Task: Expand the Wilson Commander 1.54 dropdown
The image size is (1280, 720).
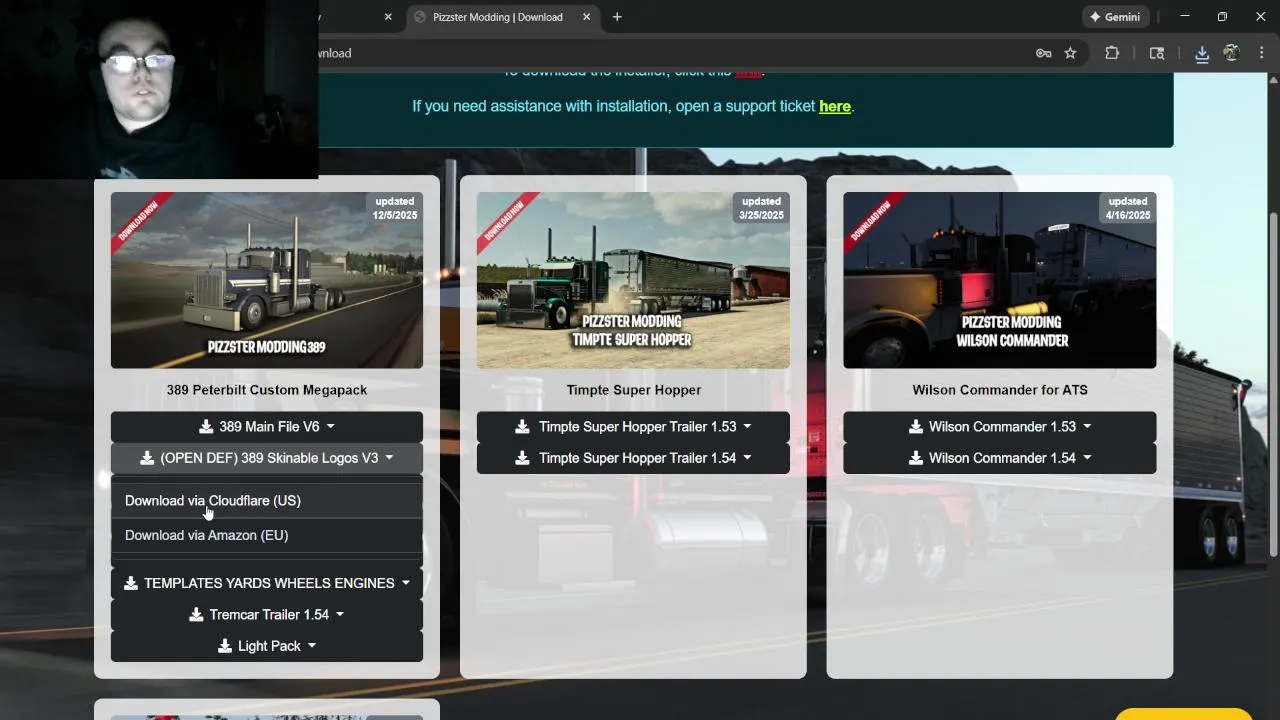Action: click(x=1000, y=458)
